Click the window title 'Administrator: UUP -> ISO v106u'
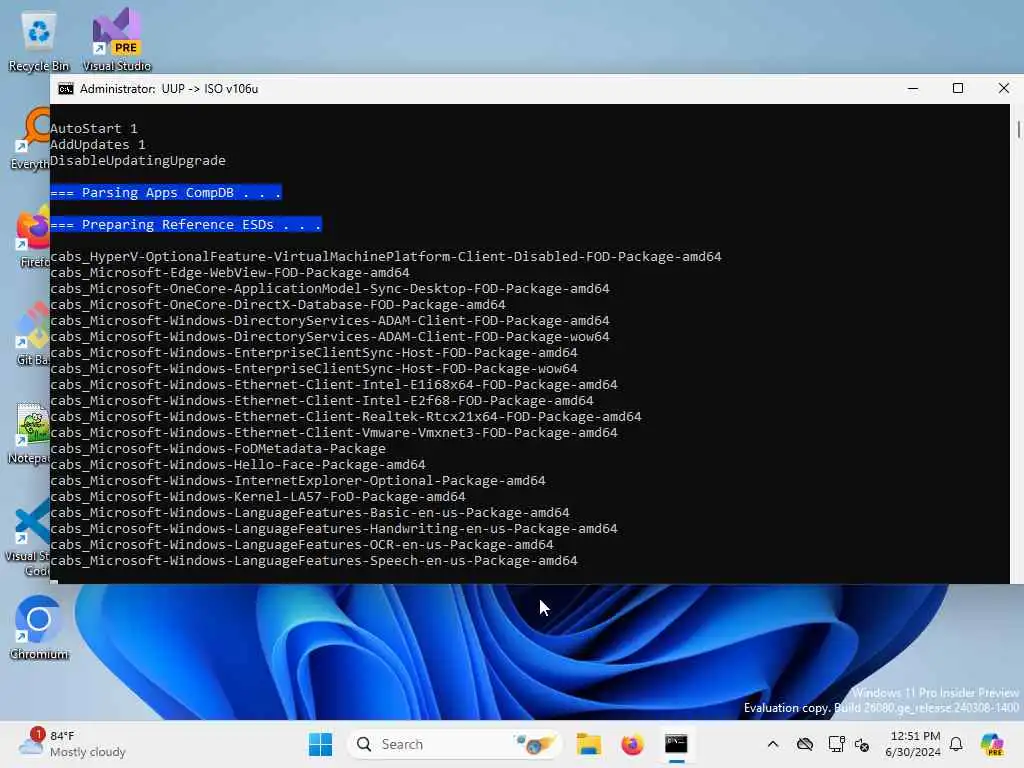The height and width of the screenshot is (768, 1024). point(168,89)
